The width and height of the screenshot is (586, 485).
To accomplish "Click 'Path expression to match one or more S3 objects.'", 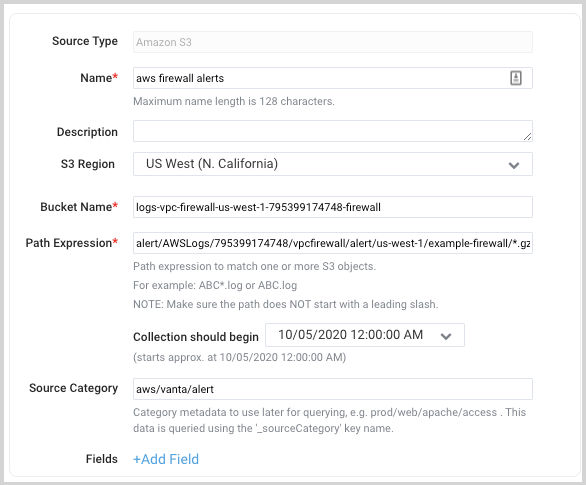I will (x=255, y=266).
